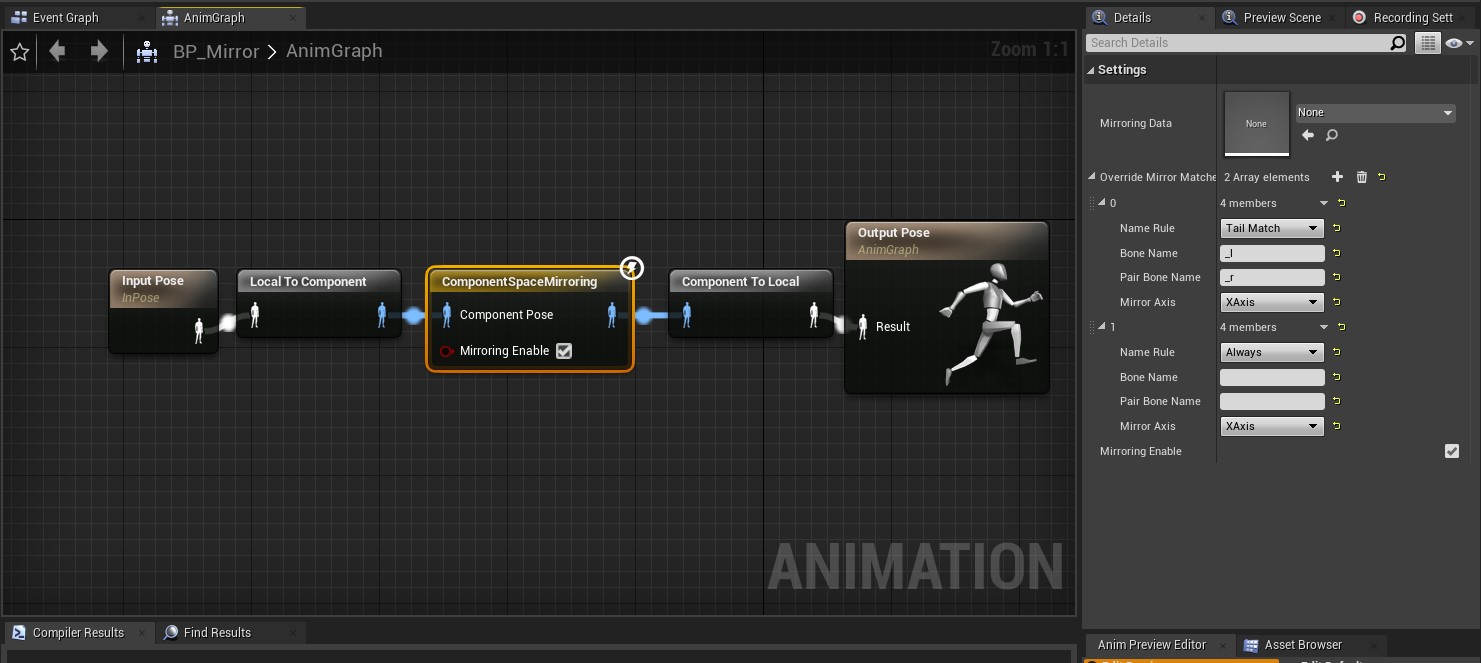Click the Mirroring Data None thumbnail

(1256, 123)
